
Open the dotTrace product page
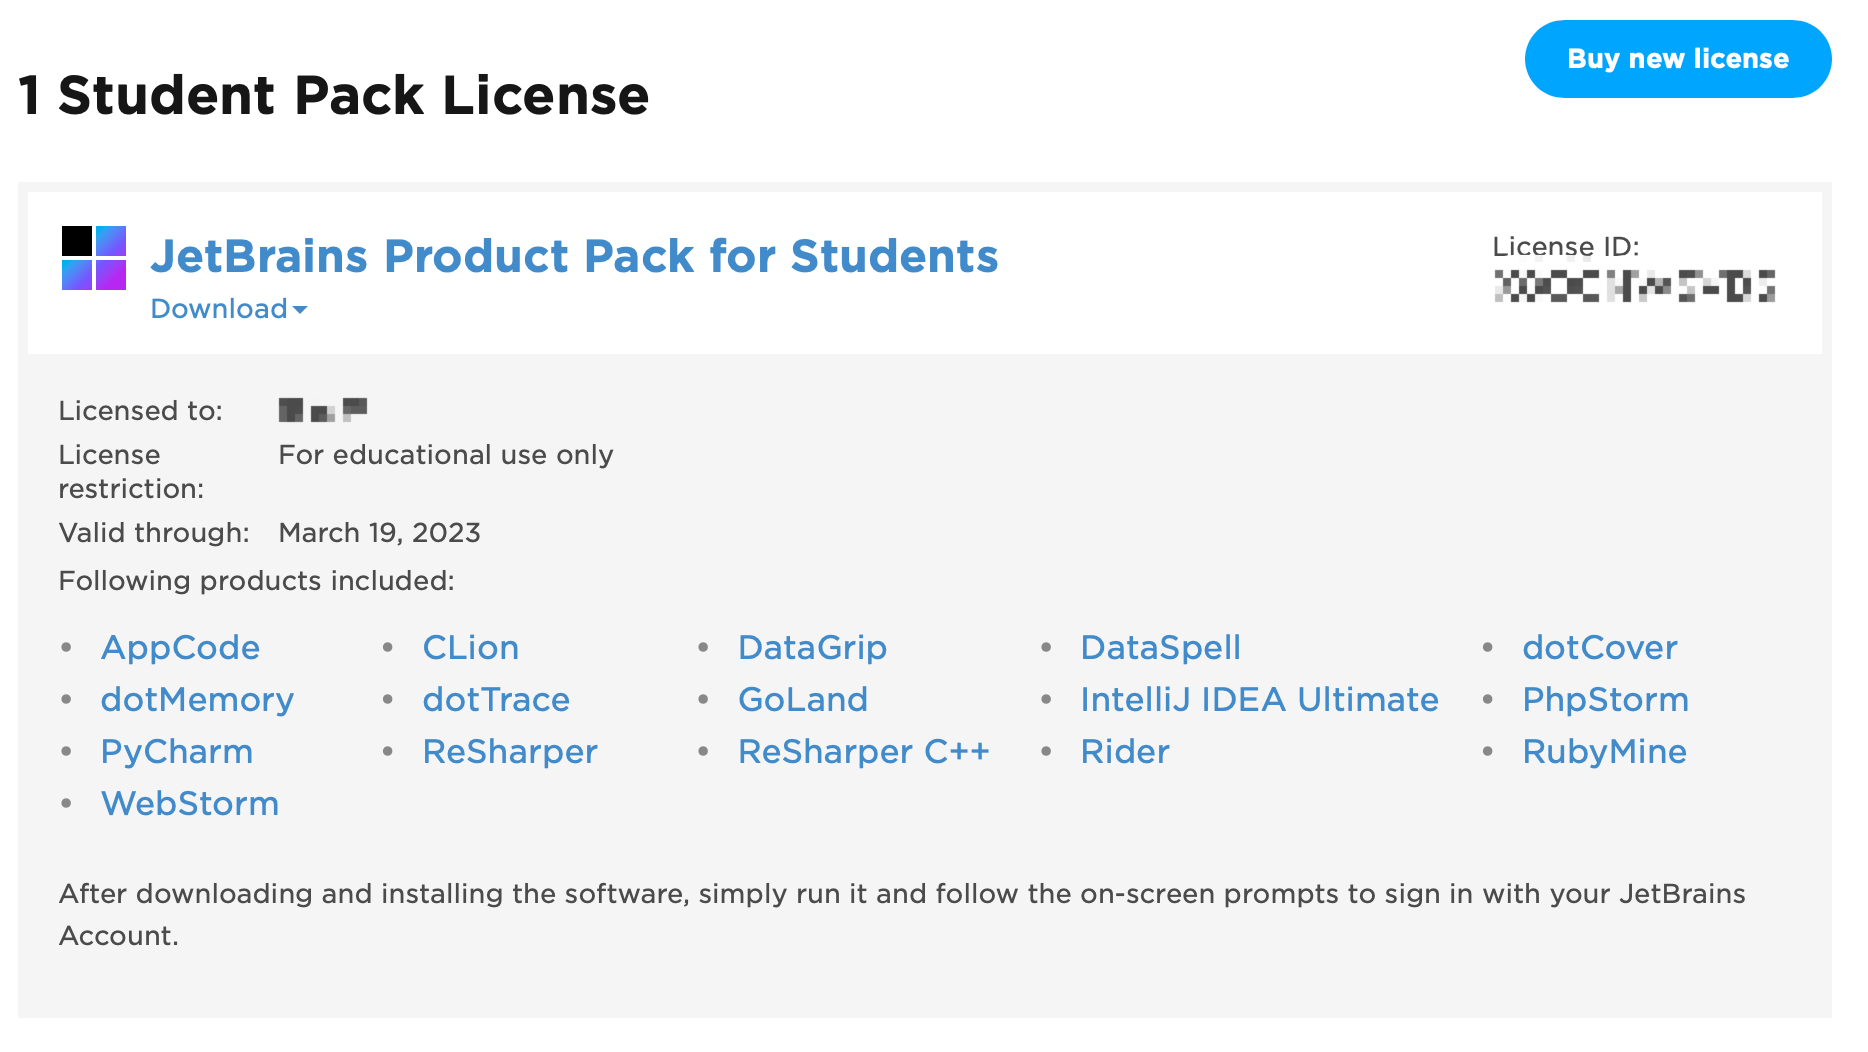[496, 700]
